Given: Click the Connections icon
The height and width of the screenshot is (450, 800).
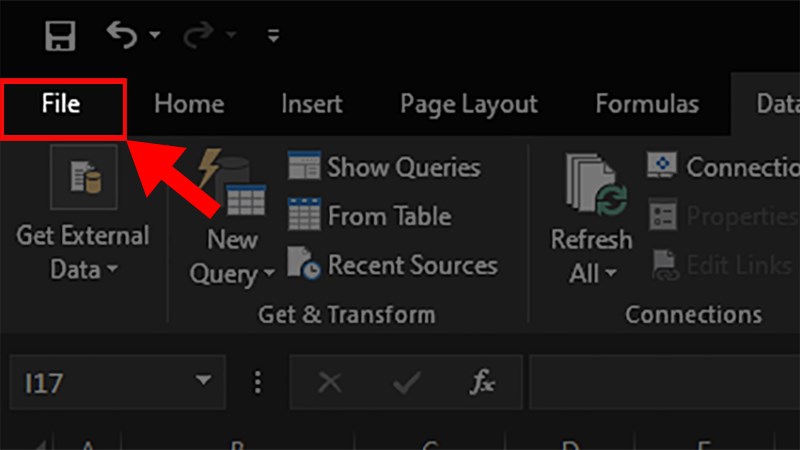Looking at the screenshot, I should [x=662, y=167].
